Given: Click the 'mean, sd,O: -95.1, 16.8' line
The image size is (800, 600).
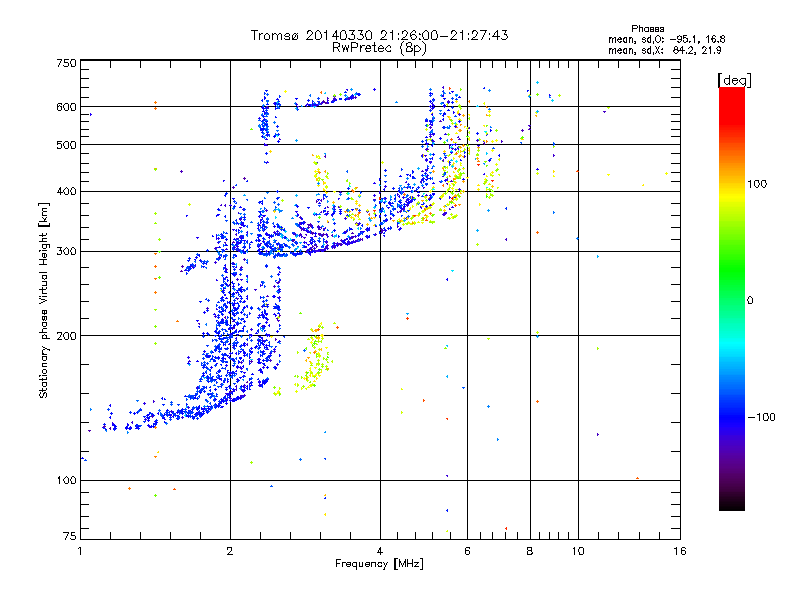Looking at the screenshot, I should [x=666, y=40].
